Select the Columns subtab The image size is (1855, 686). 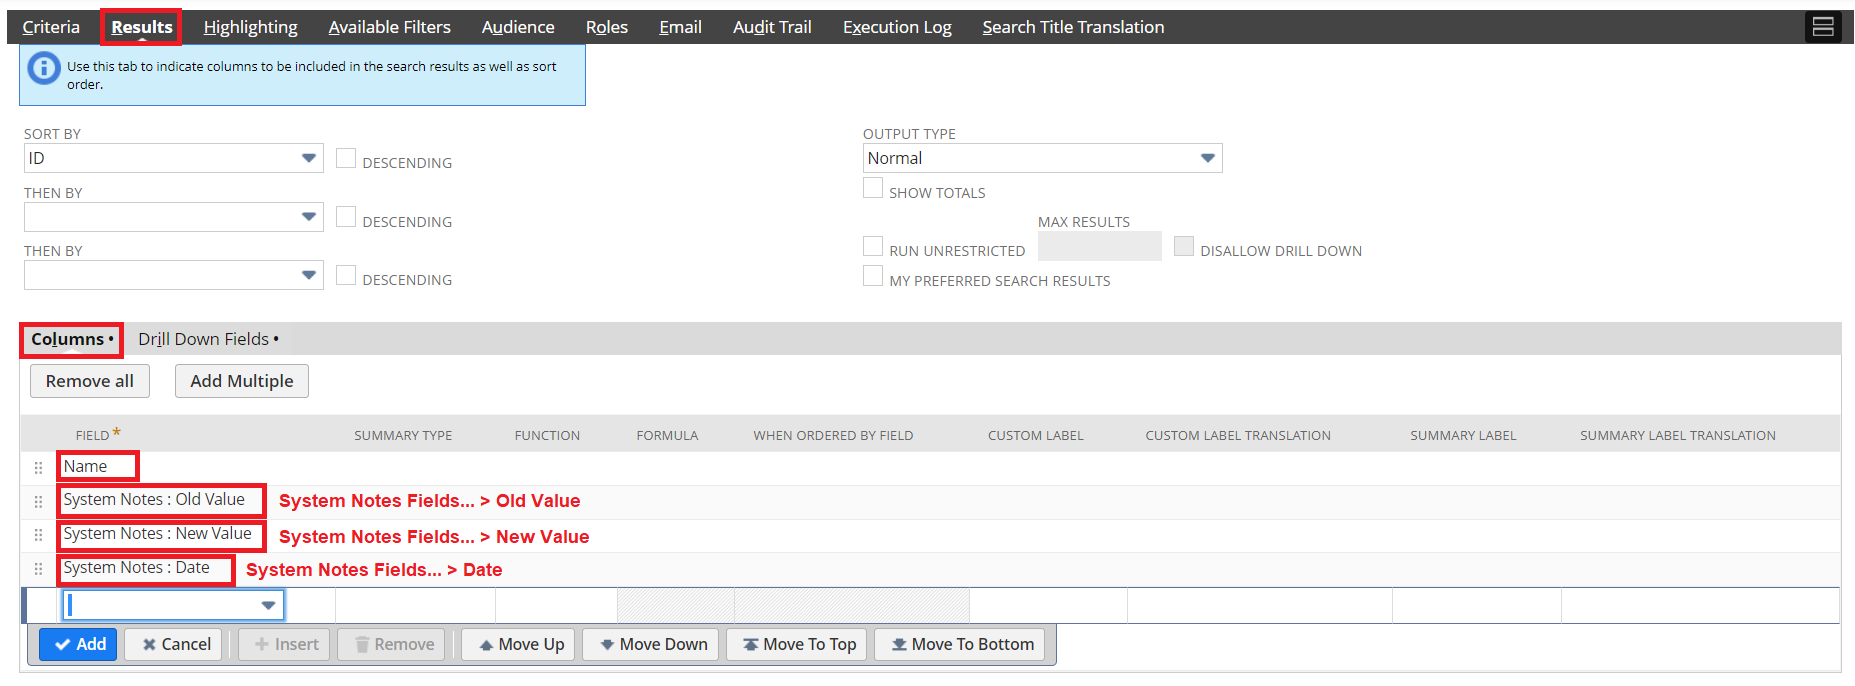[71, 339]
